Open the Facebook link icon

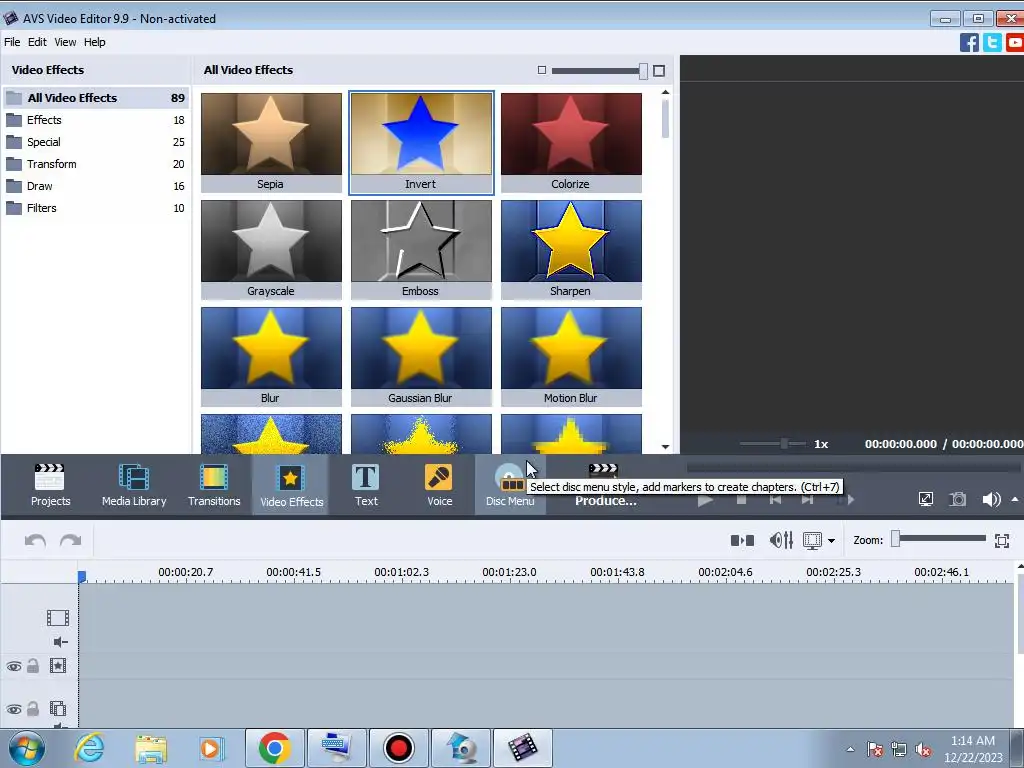(969, 43)
